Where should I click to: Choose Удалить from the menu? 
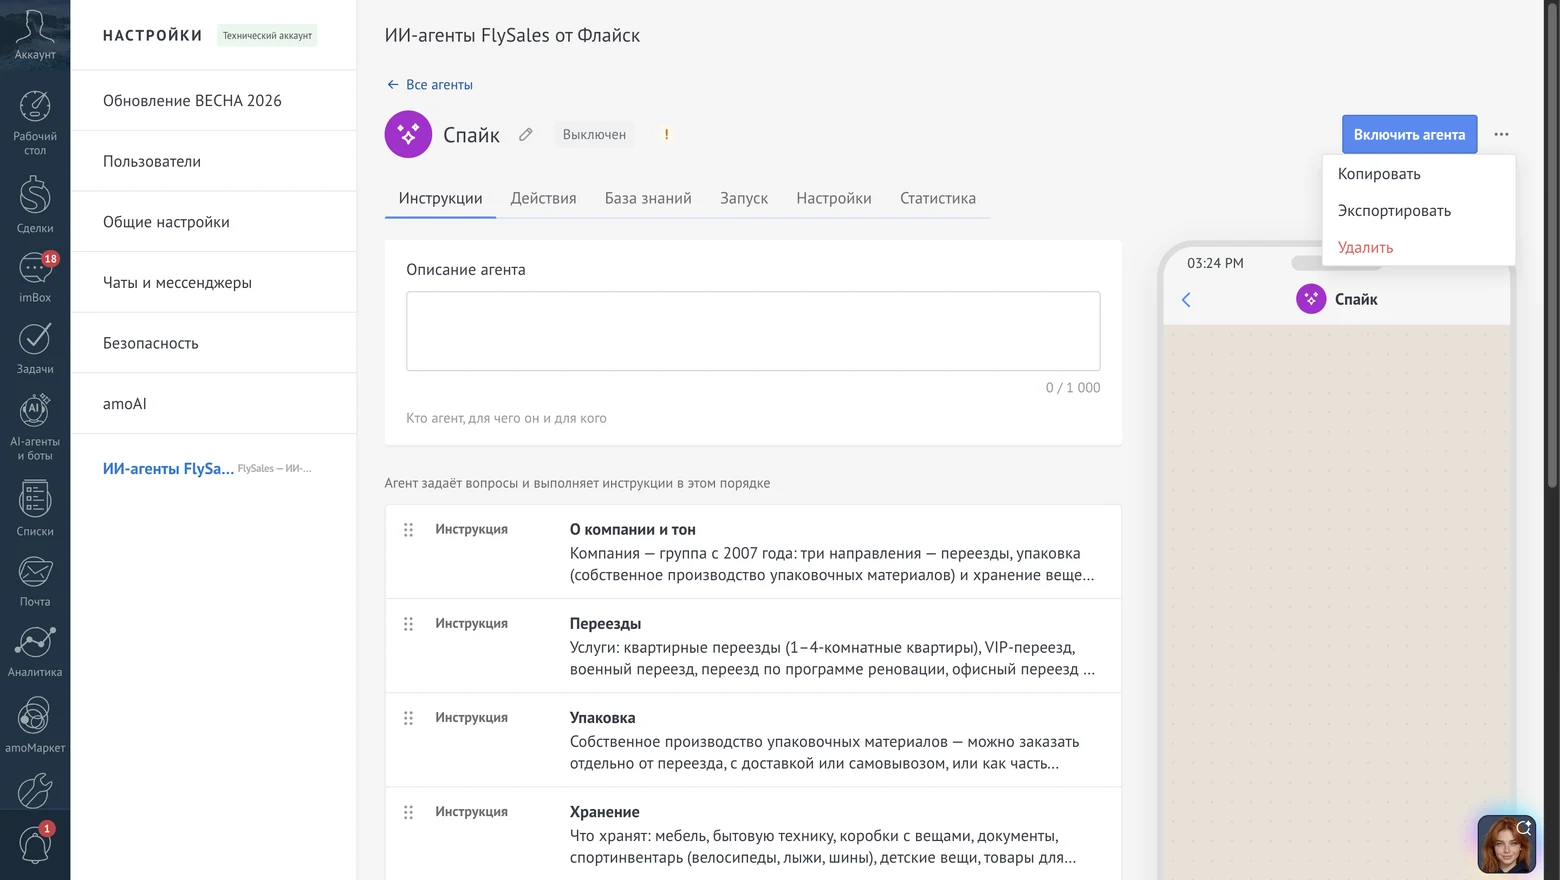(x=1418, y=248)
